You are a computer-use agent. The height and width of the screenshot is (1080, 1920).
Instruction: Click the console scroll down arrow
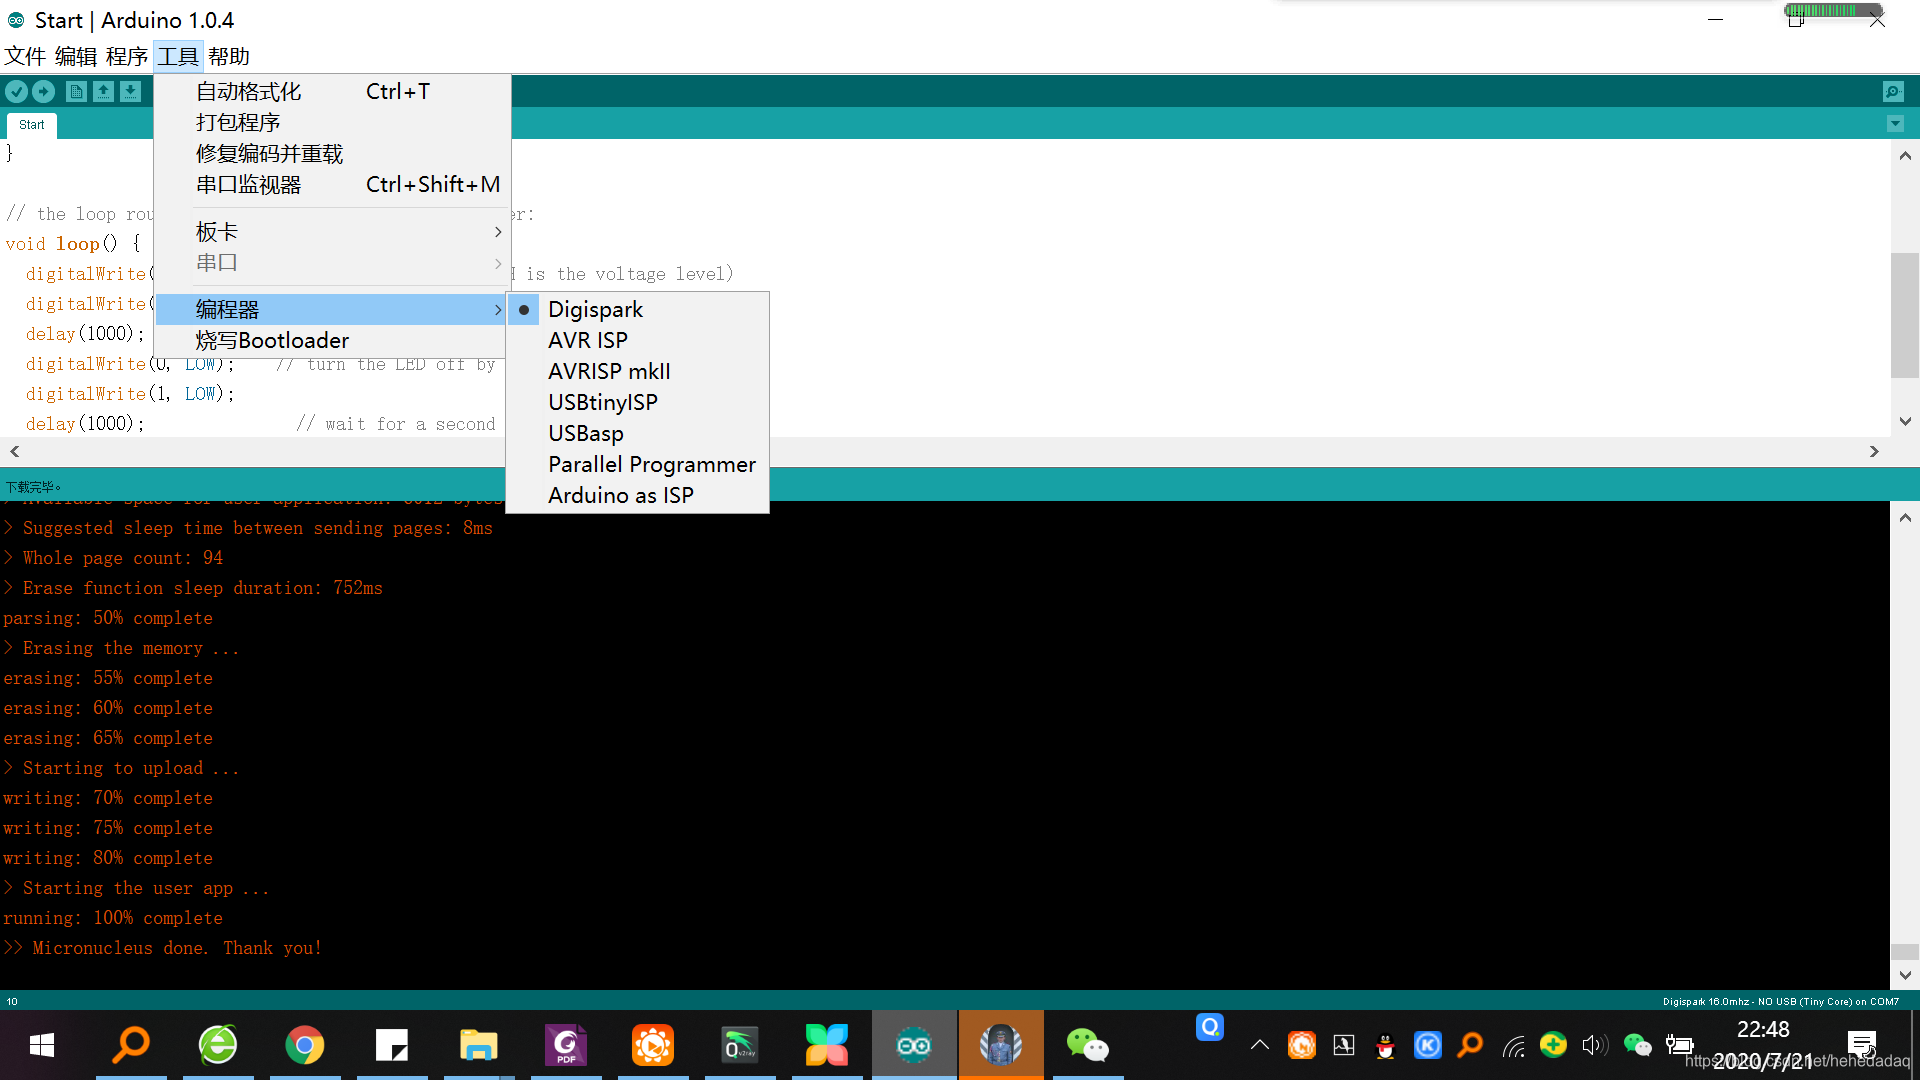1905,975
